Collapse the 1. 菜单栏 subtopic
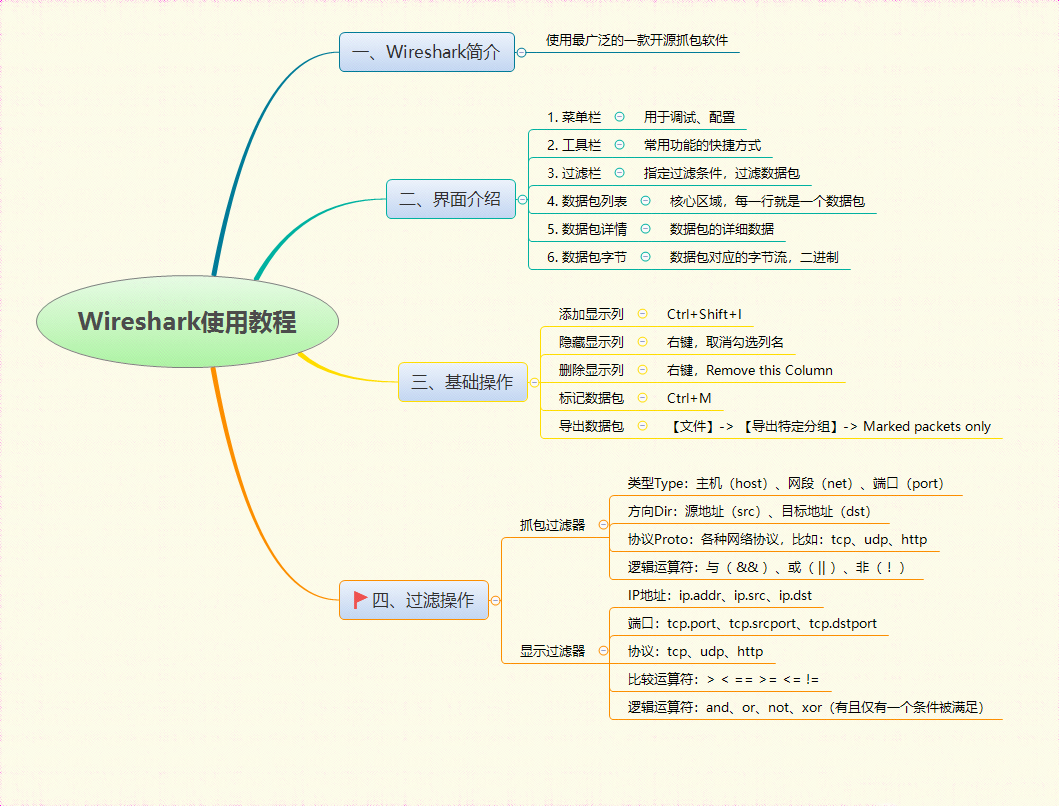Viewport: 1059px width, 806px height. point(619,117)
